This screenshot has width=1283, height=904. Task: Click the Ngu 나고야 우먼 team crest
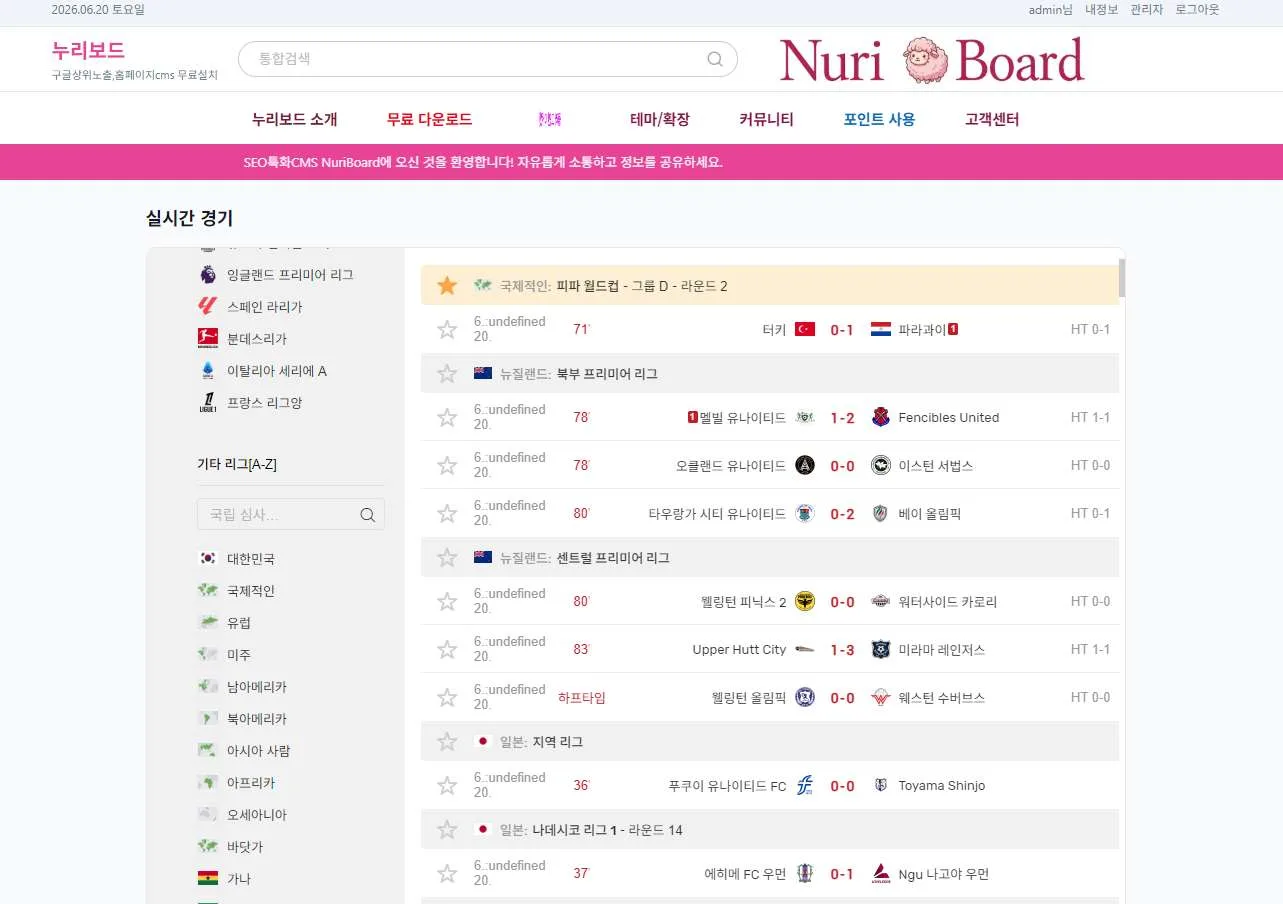[881, 873]
